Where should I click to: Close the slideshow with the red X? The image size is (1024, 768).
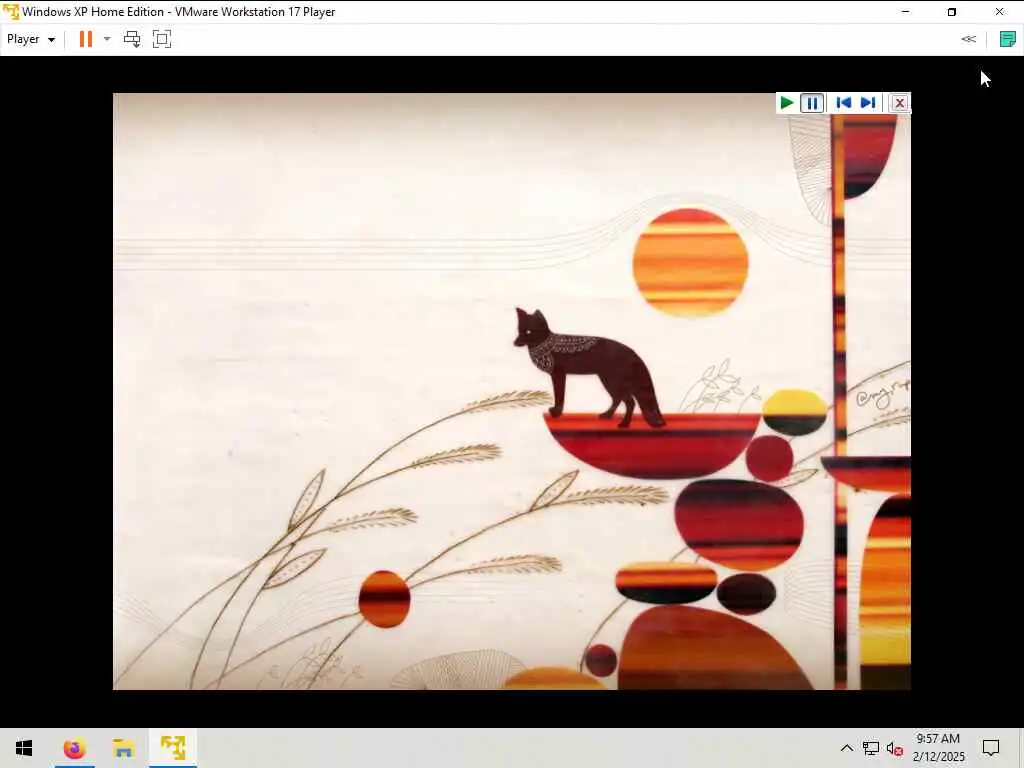tap(899, 103)
